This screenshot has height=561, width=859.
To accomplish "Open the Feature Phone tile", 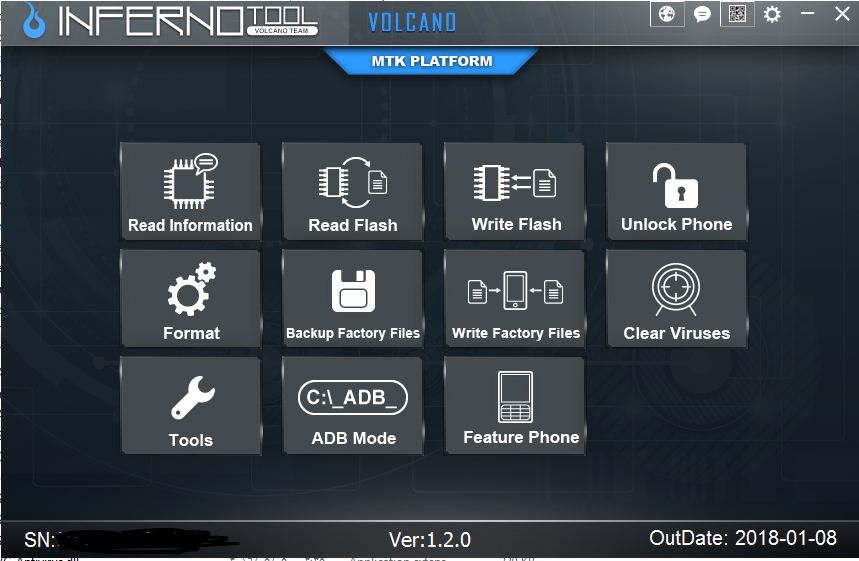I will (514, 406).
